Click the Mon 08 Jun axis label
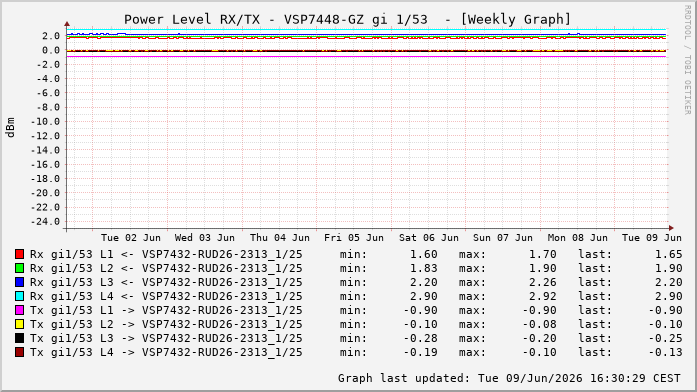697x392 pixels. [577, 238]
